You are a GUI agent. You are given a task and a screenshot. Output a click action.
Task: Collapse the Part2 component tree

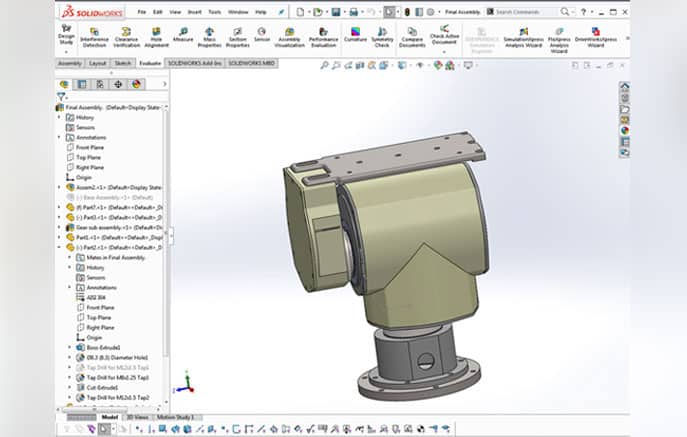point(60,248)
